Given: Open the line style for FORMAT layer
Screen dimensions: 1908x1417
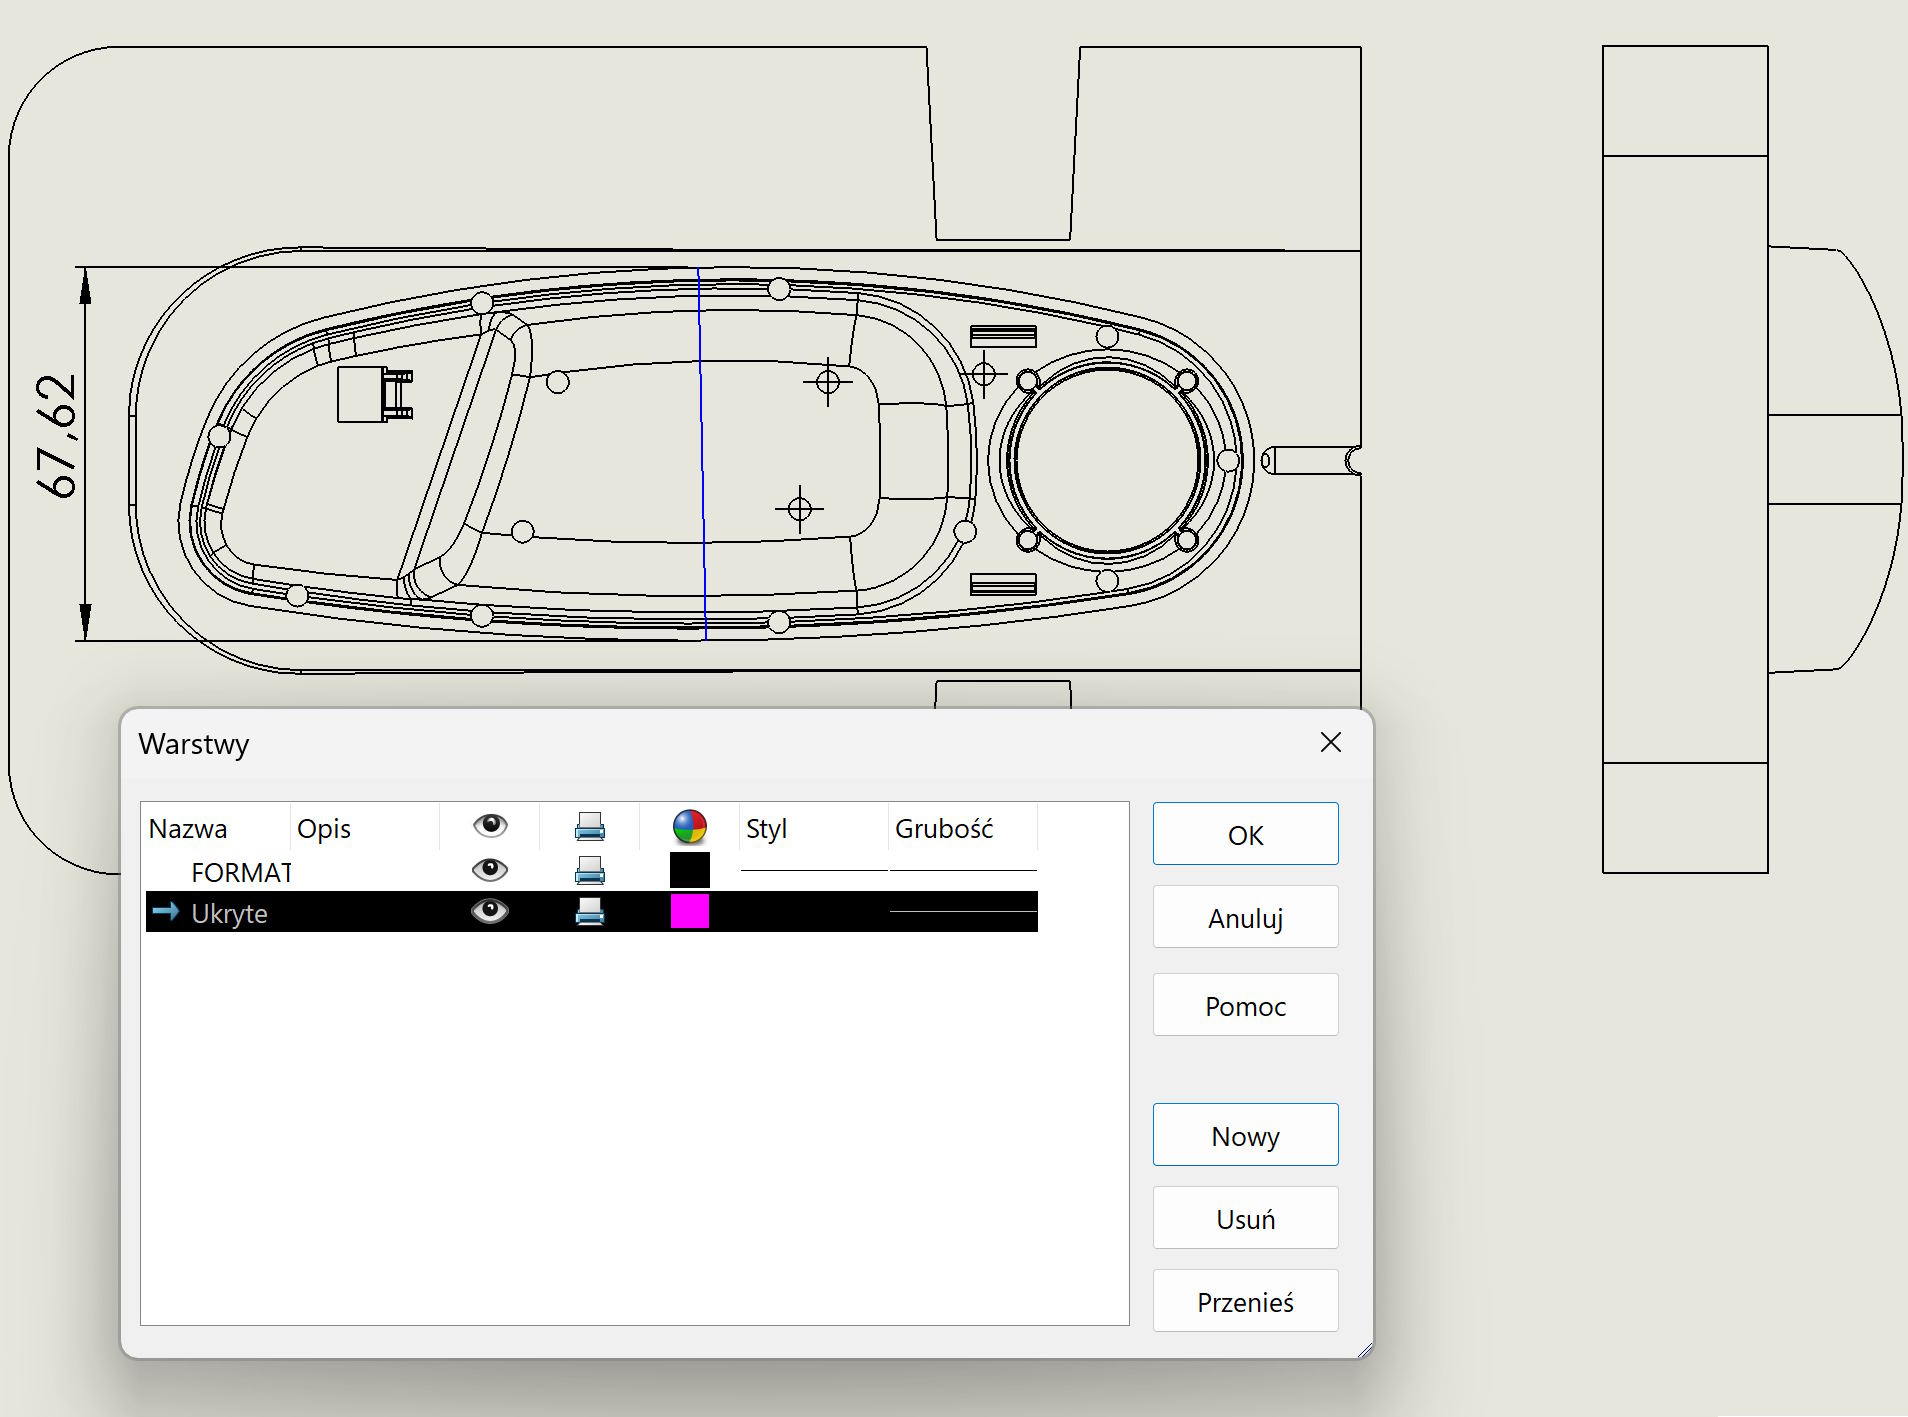Looking at the screenshot, I should click(x=813, y=871).
